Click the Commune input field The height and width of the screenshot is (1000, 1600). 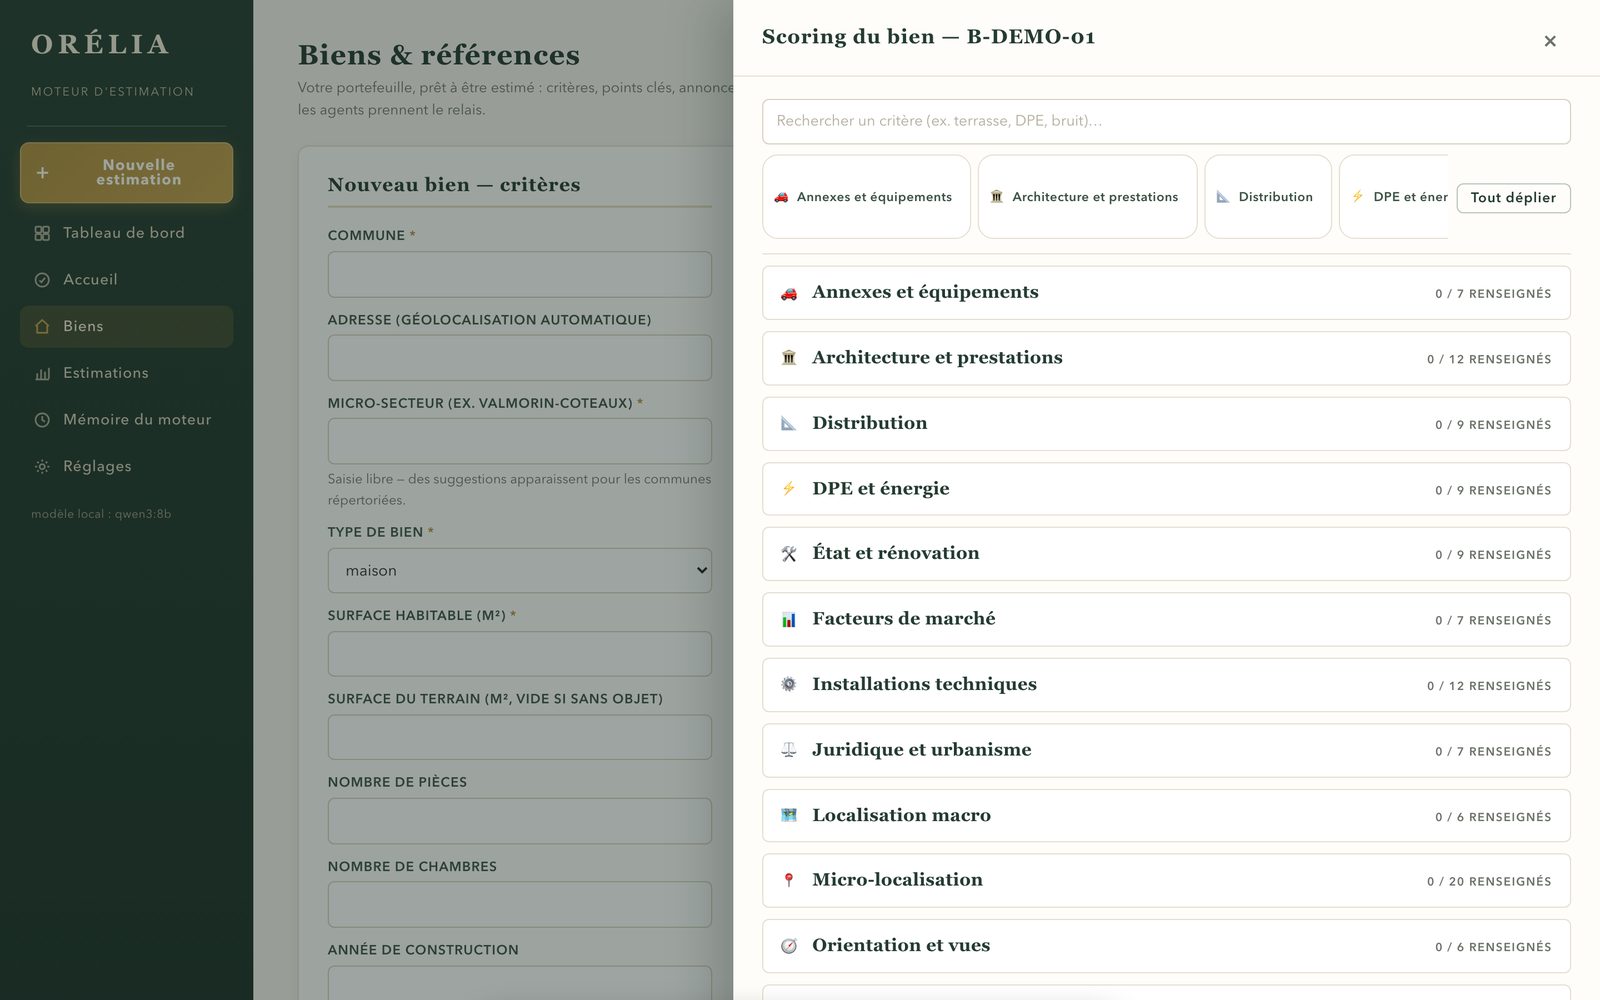520,274
